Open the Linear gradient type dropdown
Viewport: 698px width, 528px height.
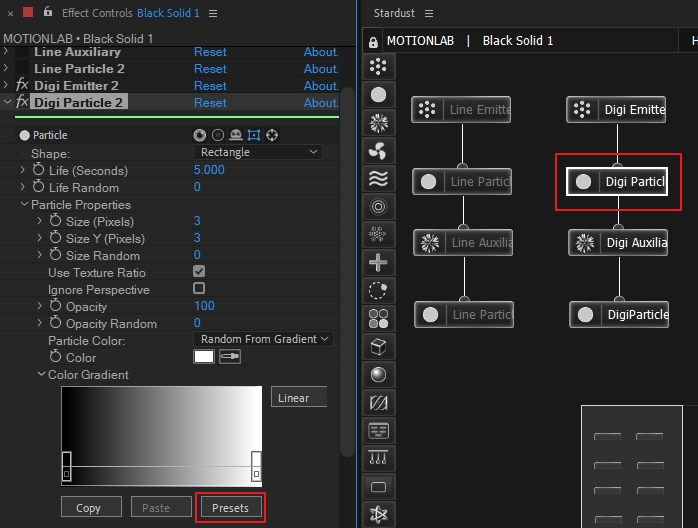pos(299,398)
